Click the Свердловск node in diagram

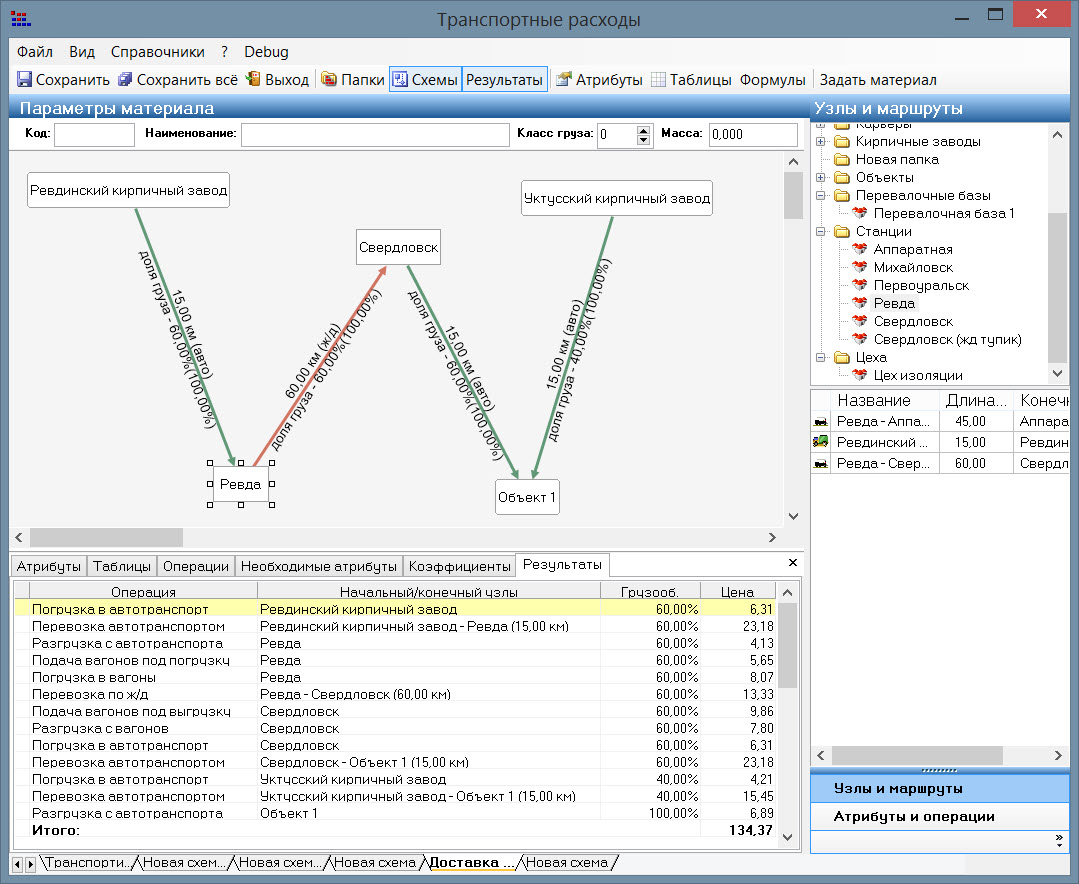click(x=398, y=248)
